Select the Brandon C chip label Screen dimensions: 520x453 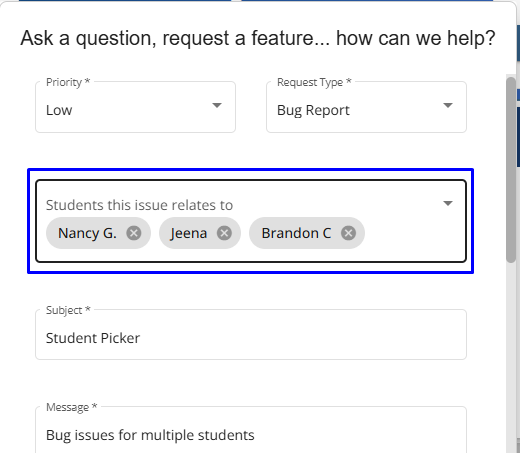[296, 233]
